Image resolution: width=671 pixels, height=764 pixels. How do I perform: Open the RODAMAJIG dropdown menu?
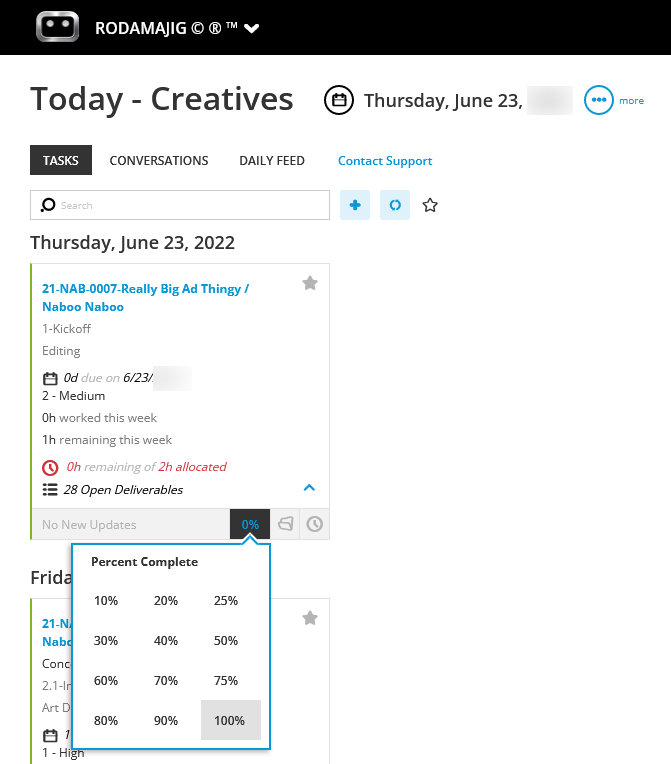(252, 28)
